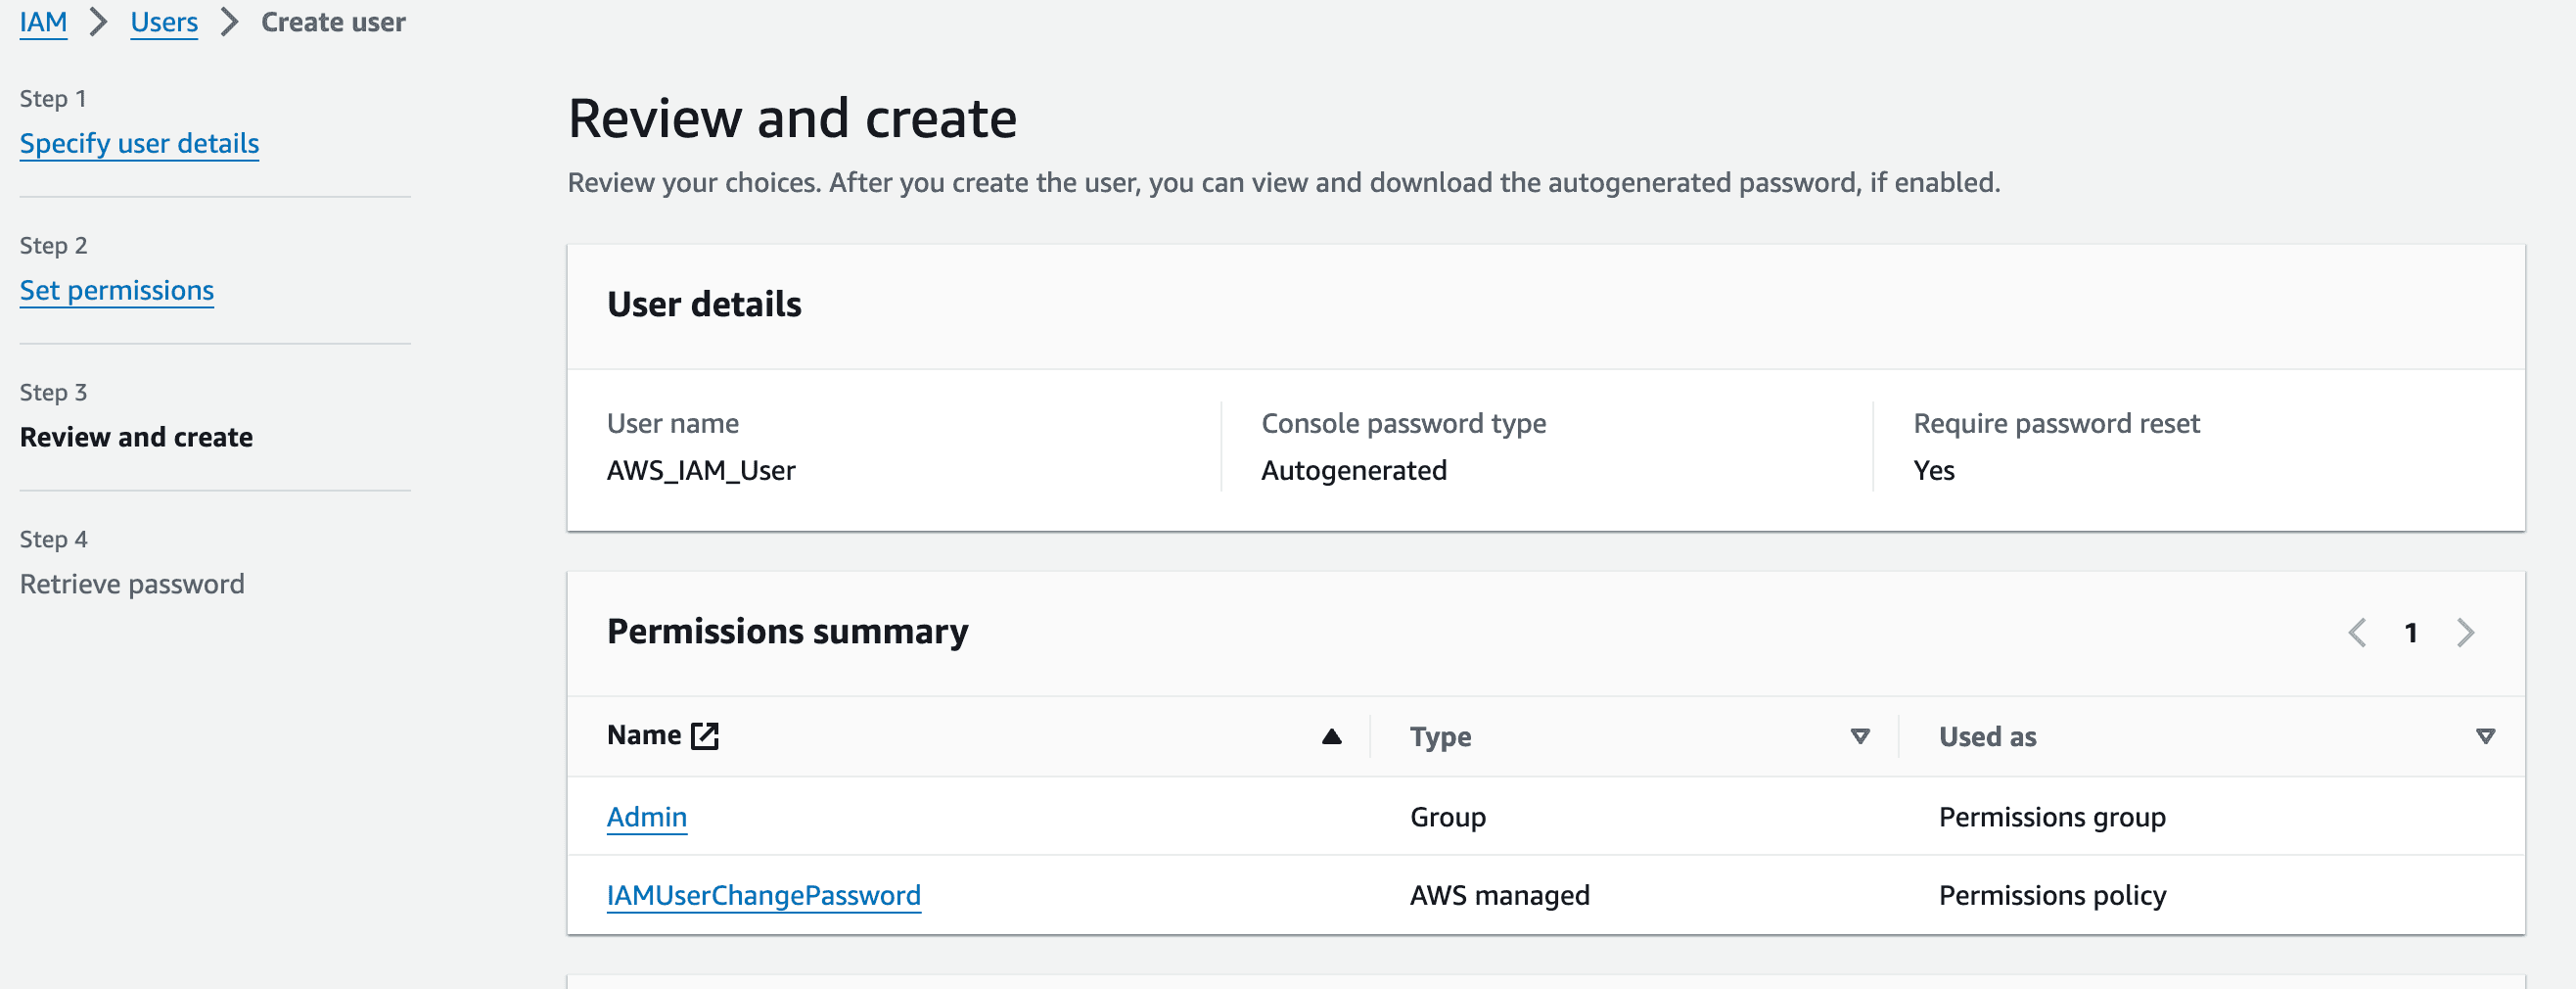
Task: Select page 1 in the pagination control
Action: pyautogui.click(x=2412, y=633)
